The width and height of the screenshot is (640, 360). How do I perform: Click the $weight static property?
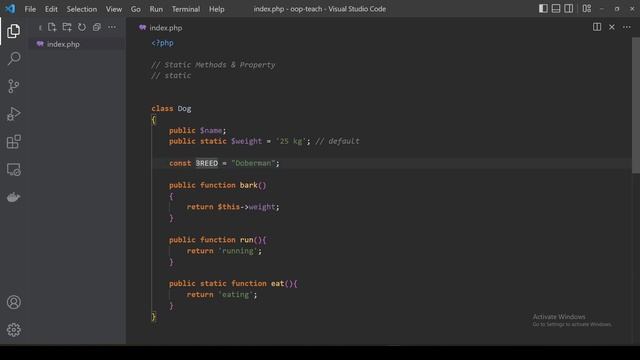coord(246,141)
